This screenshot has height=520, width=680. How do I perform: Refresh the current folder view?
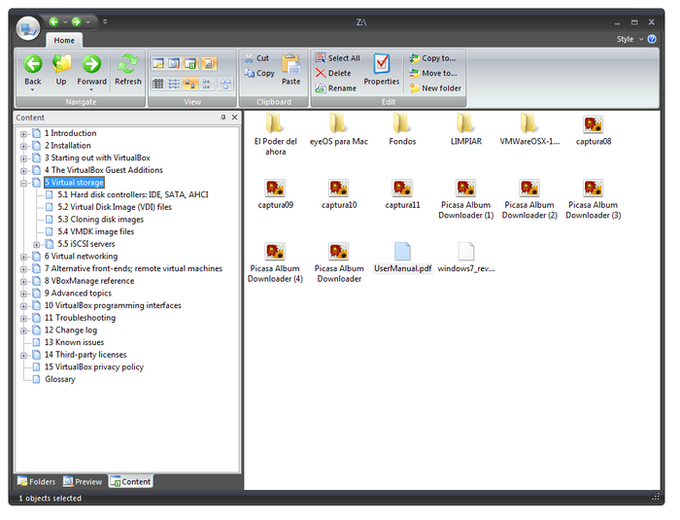point(128,69)
